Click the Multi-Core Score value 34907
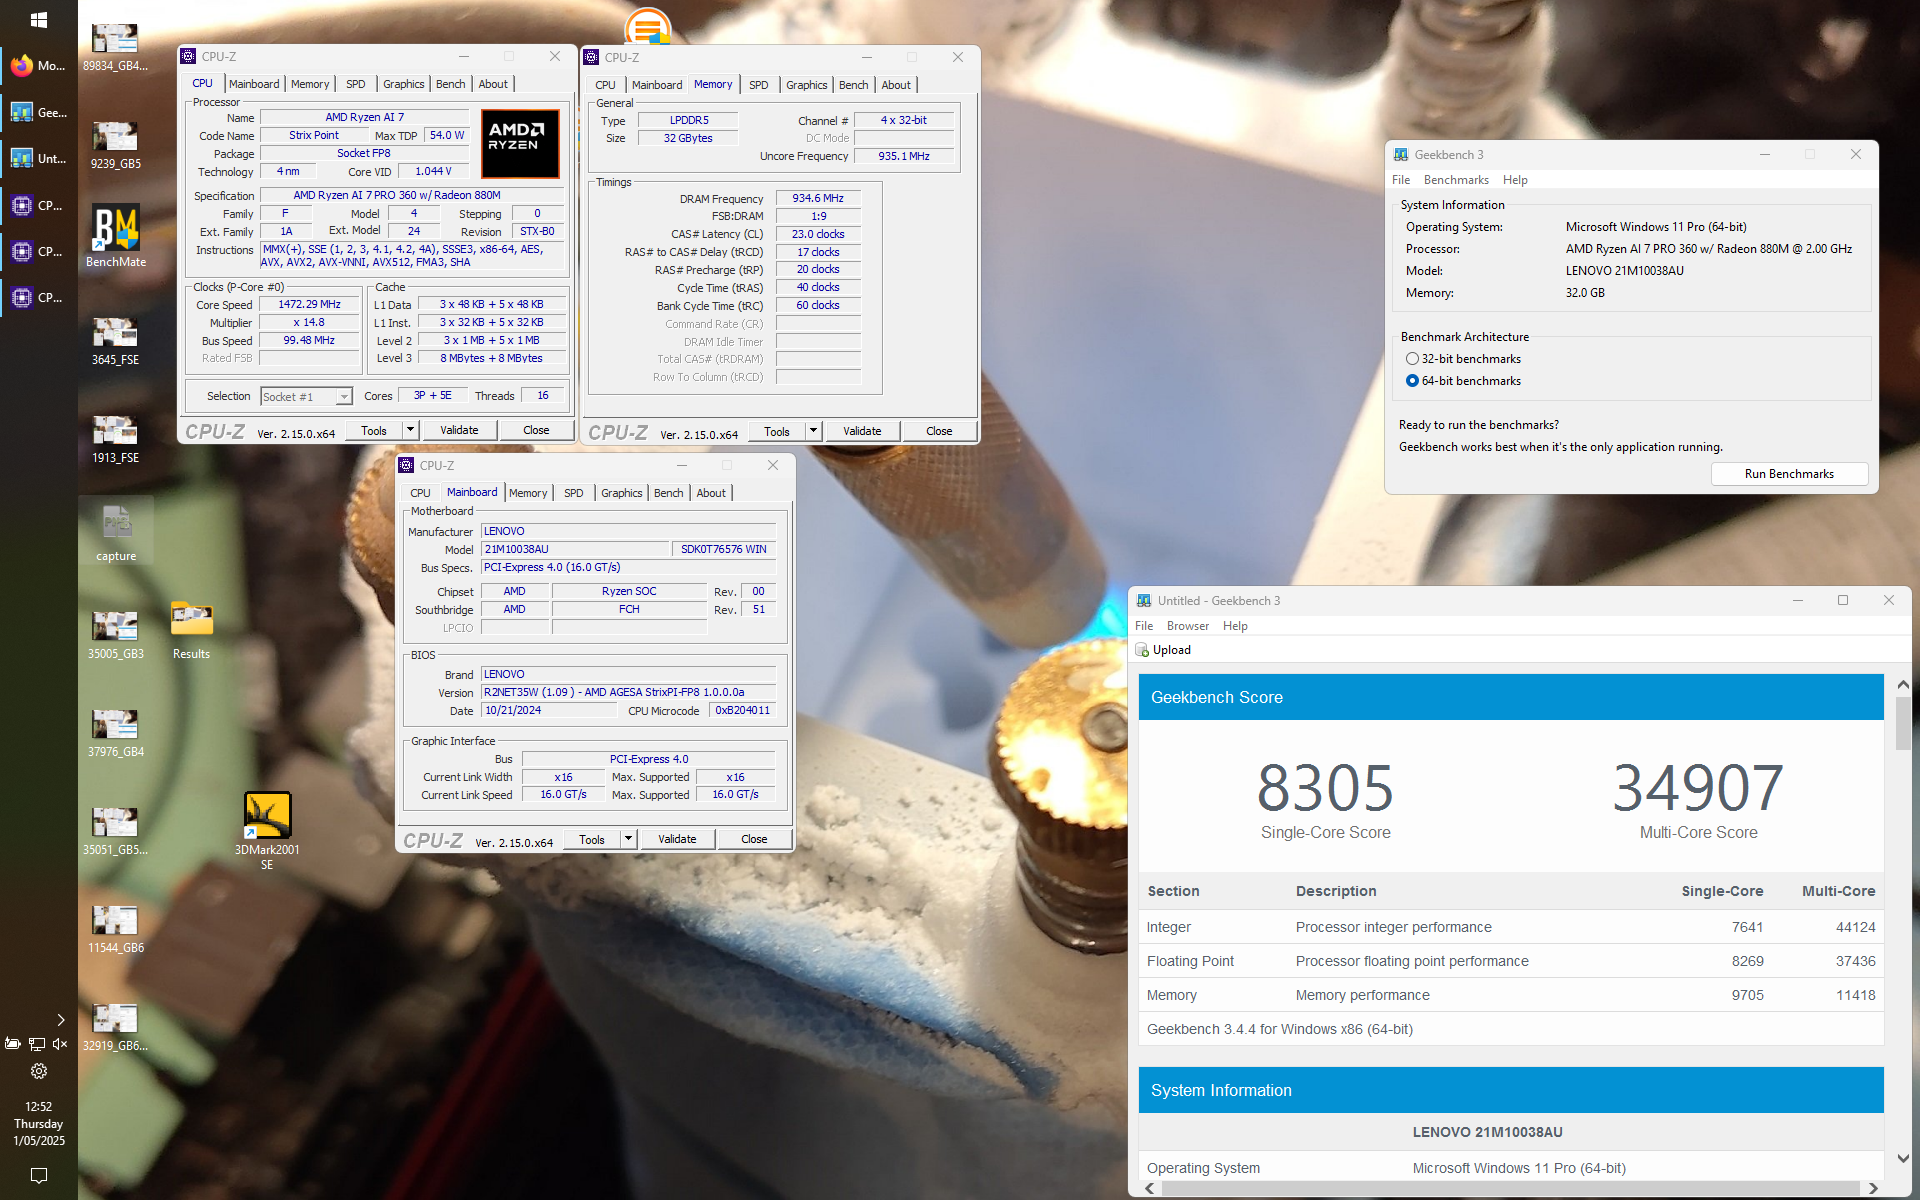The width and height of the screenshot is (1920, 1200). click(1698, 788)
